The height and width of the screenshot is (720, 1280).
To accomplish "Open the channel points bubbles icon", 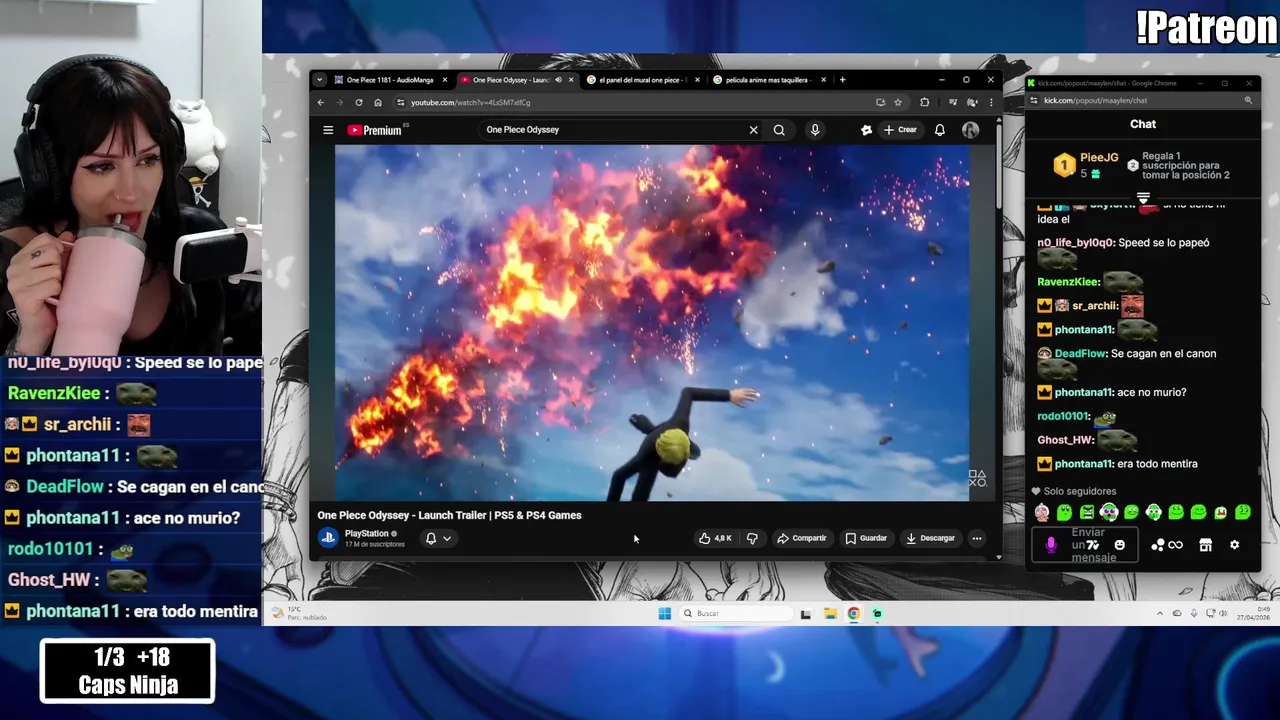I will click(x=1157, y=545).
